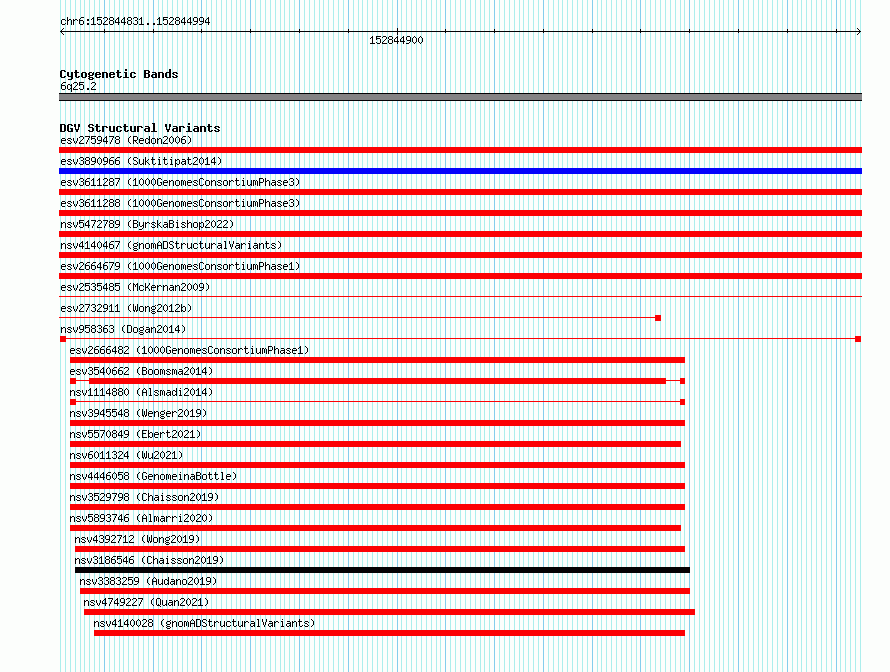Click esv3540662 (Boomsma2014) label
The height and width of the screenshot is (672, 890).
pyautogui.click(x=141, y=371)
